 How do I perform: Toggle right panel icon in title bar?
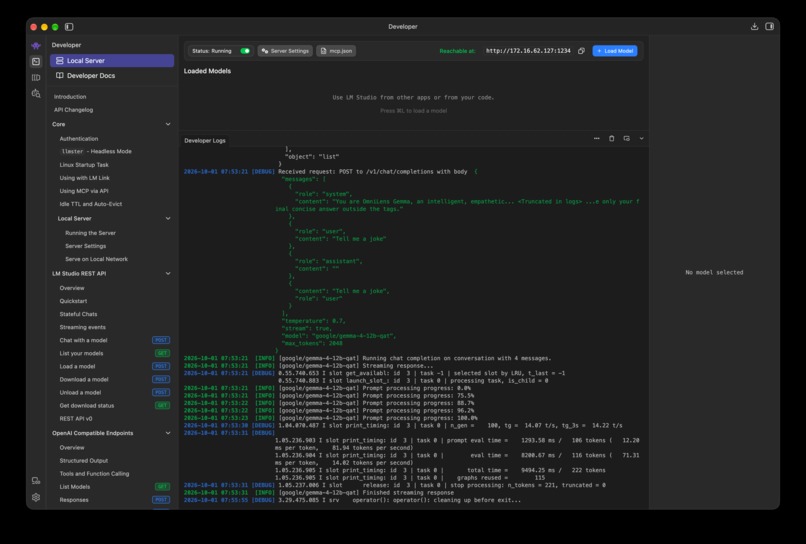pyautogui.click(x=770, y=27)
